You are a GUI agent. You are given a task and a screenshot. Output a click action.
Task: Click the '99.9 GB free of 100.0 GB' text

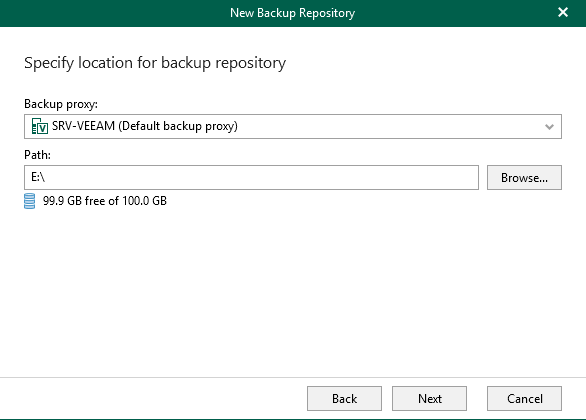(x=105, y=201)
